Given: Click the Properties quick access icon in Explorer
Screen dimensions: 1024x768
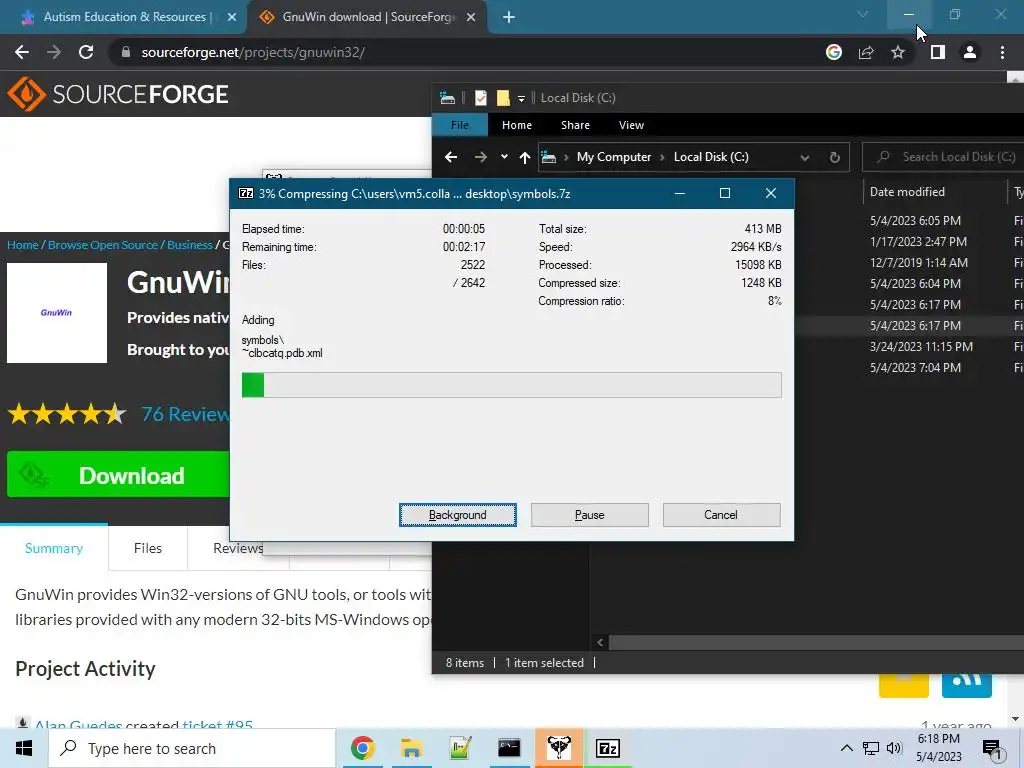Looking at the screenshot, I should (x=481, y=98).
